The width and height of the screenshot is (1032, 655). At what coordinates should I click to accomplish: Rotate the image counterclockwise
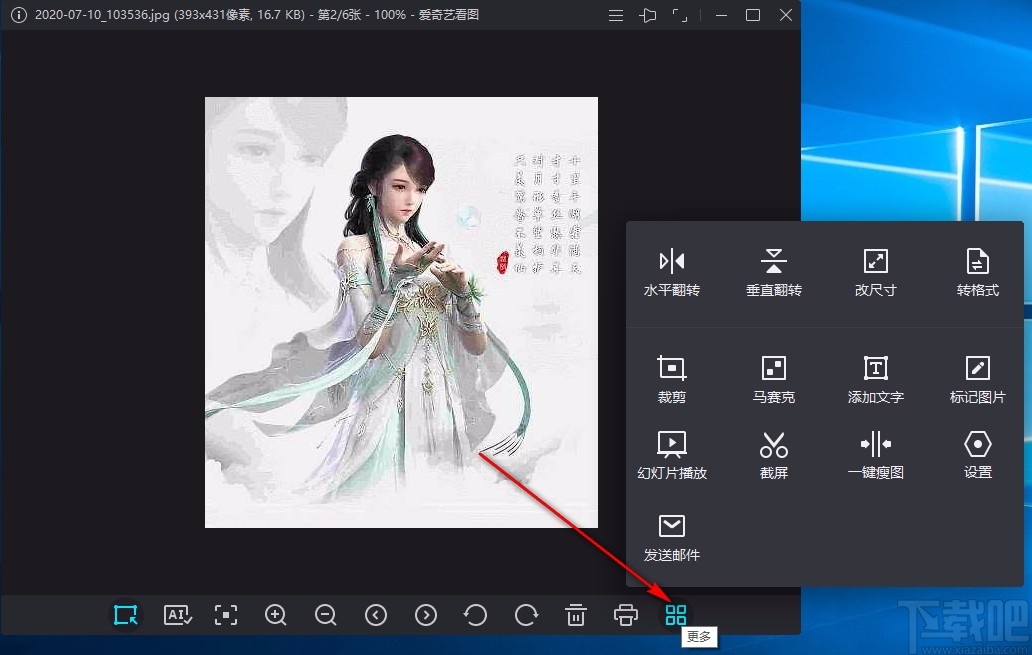(x=476, y=615)
